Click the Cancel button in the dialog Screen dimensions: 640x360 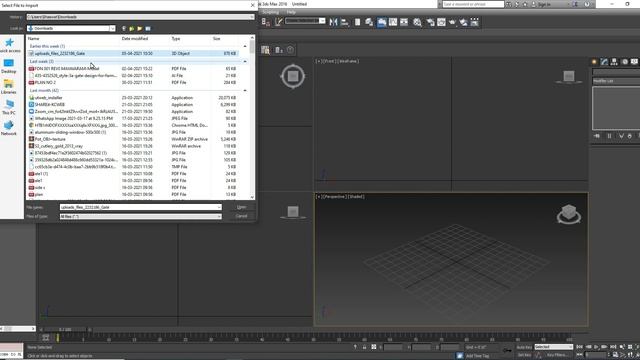[241, 216]
